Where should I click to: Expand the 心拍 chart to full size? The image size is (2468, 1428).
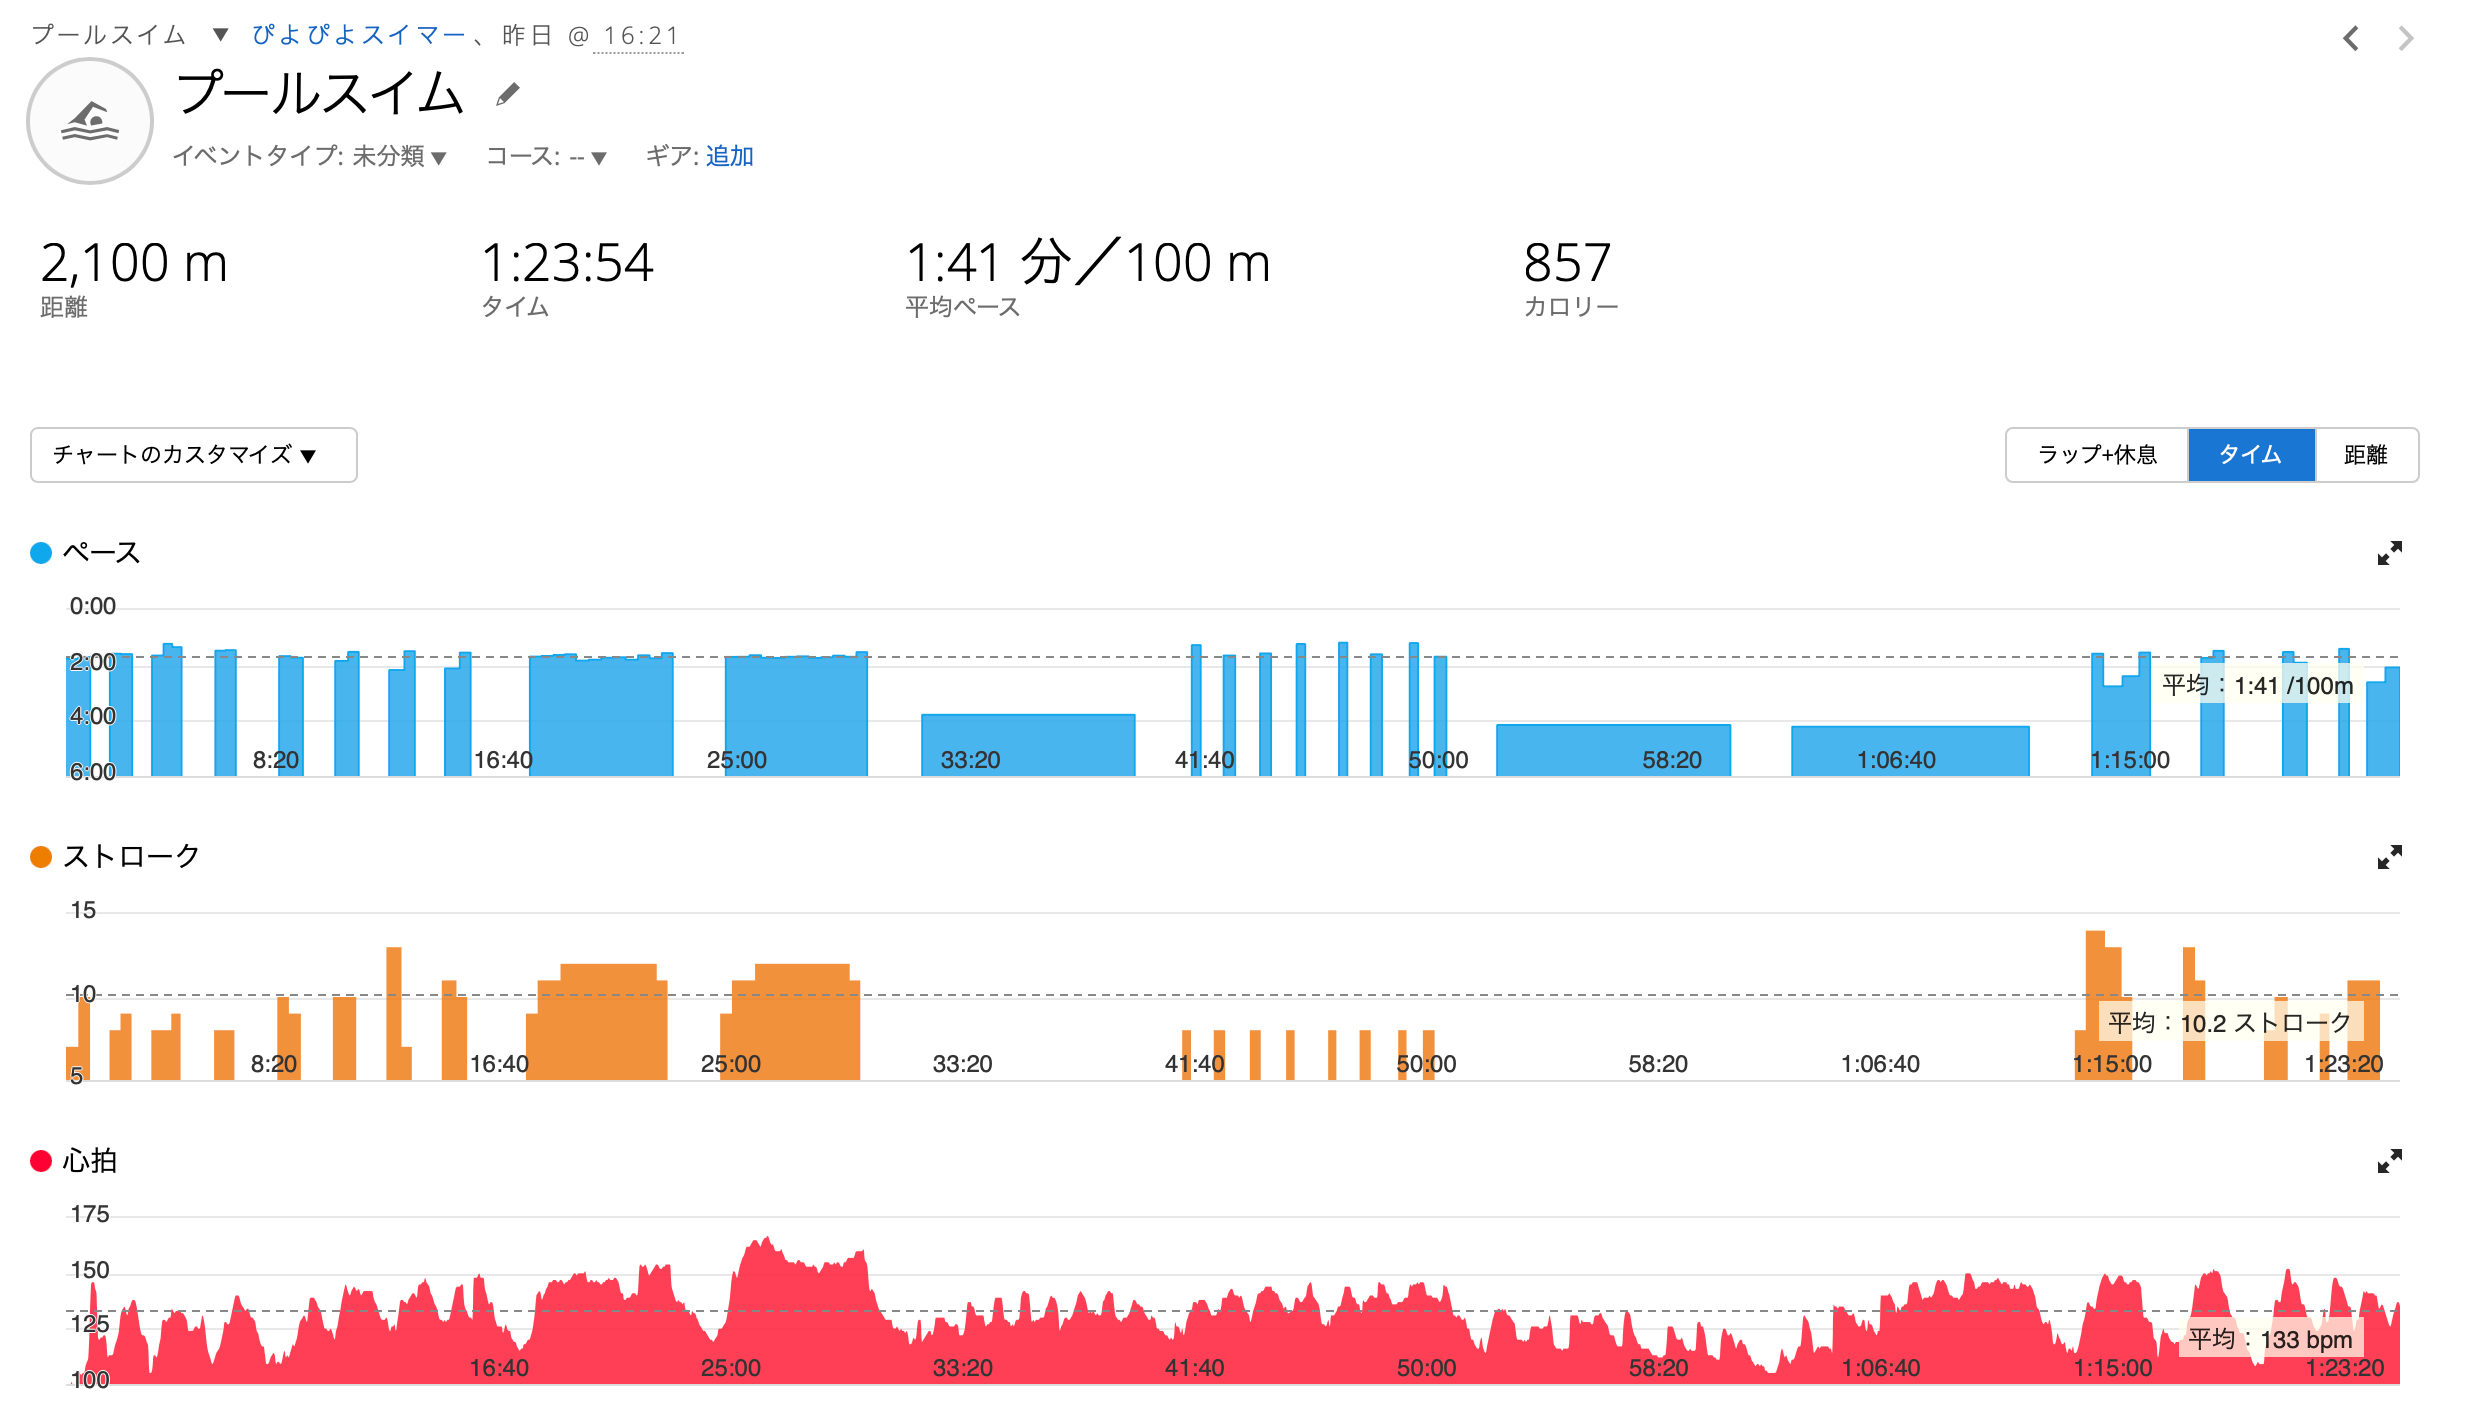2389,1161
